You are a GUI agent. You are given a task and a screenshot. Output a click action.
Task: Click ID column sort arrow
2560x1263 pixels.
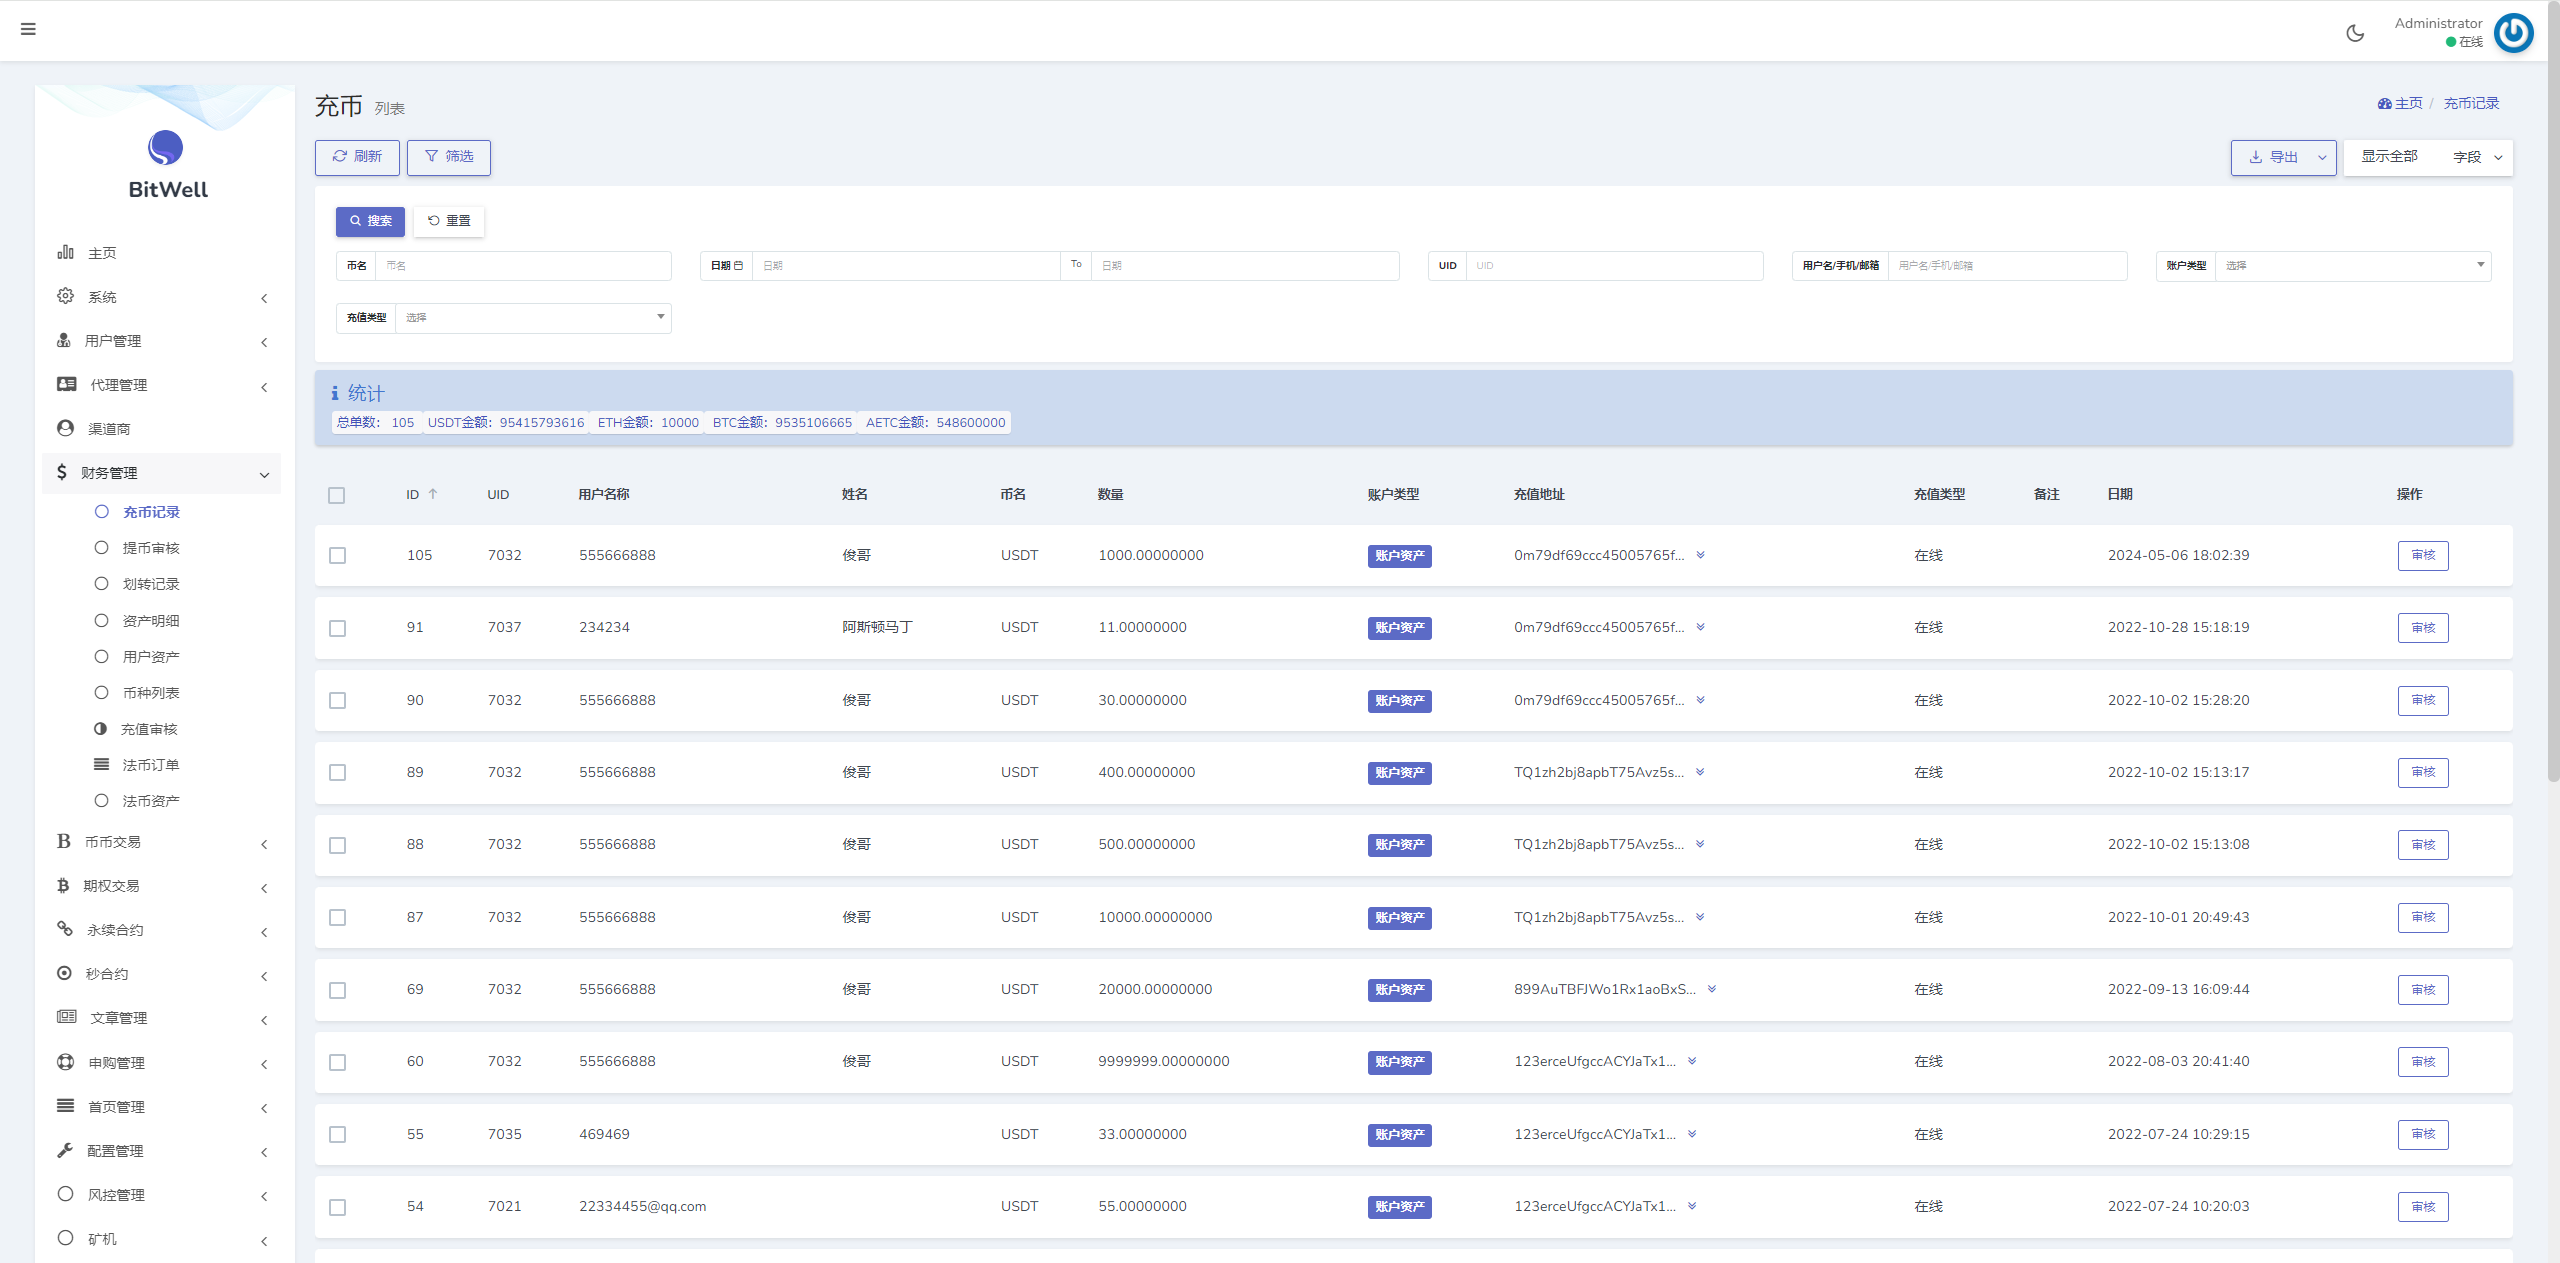[433, 494]
